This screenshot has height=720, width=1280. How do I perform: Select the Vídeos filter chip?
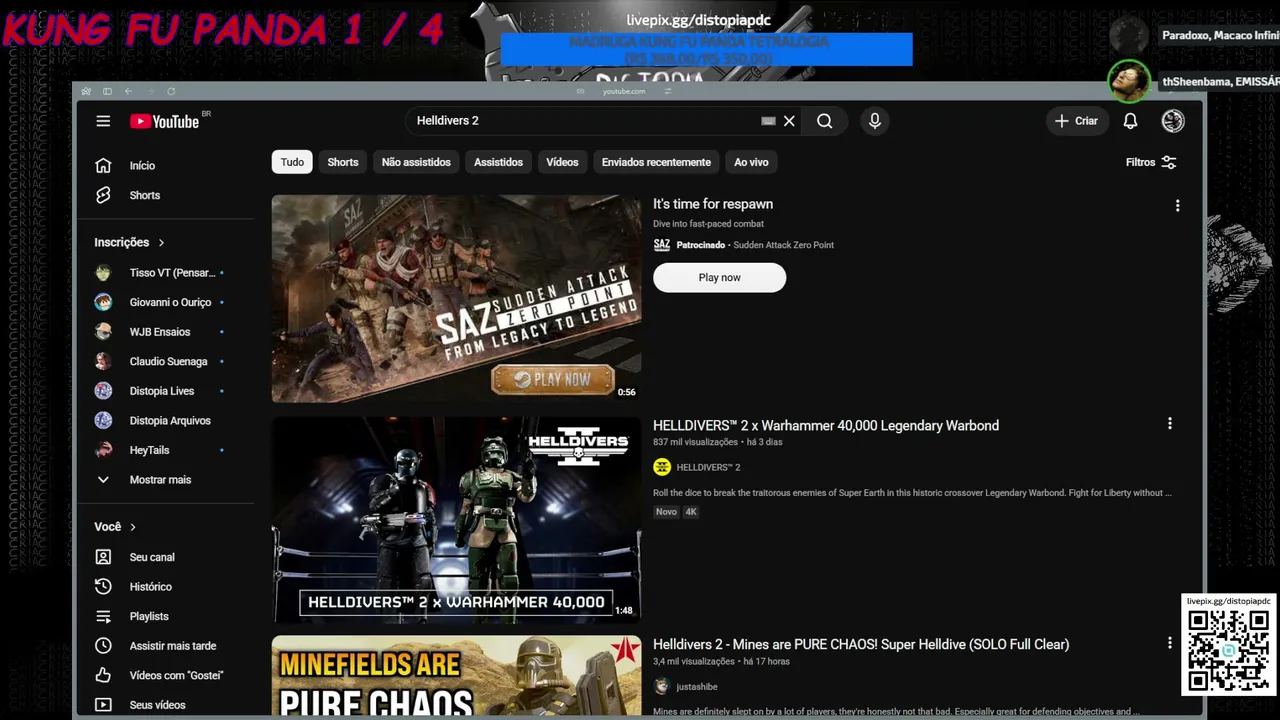(x=562, y=162)
